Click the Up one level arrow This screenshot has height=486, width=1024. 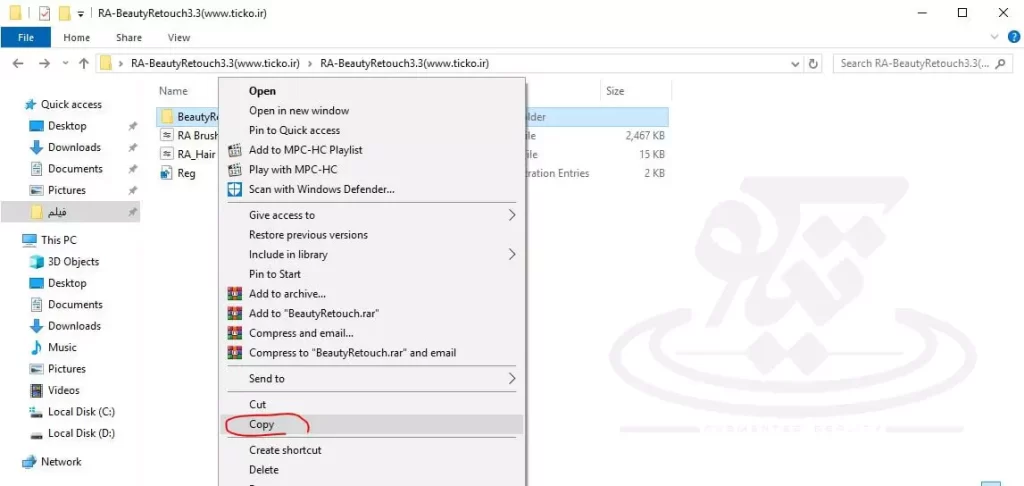83,63
